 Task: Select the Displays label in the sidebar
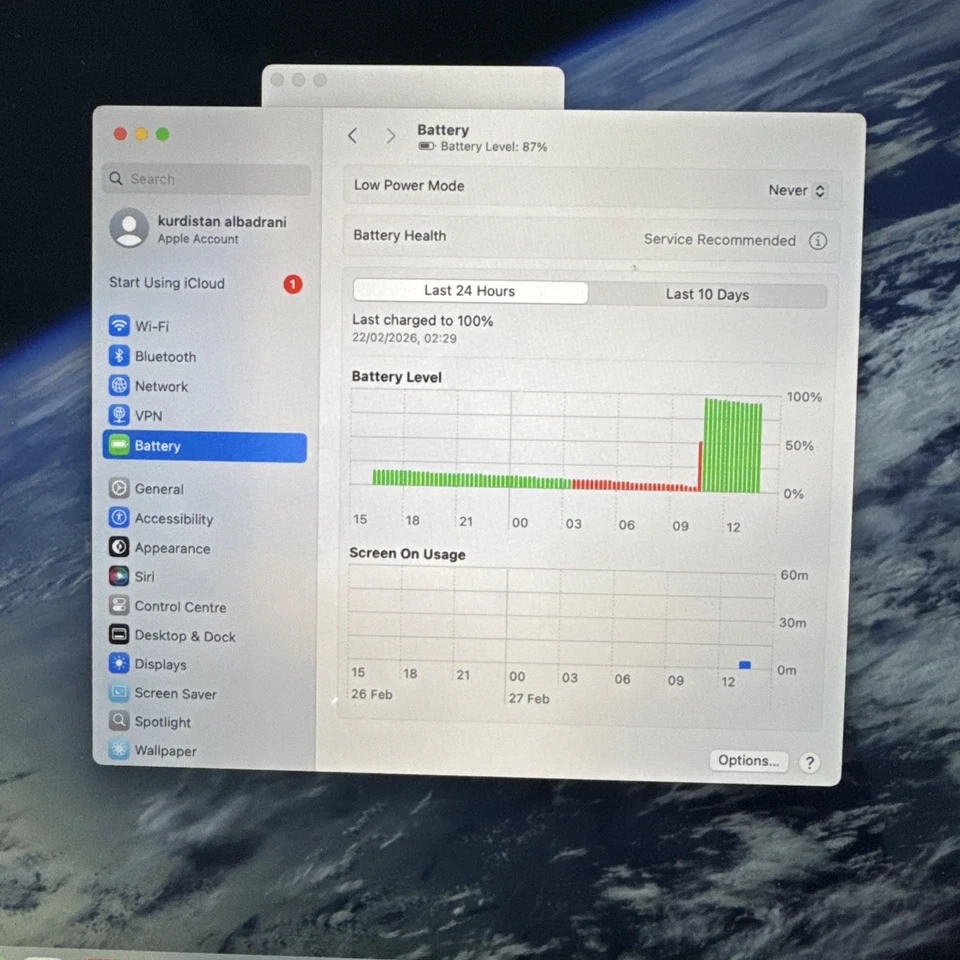tap(160, 664)
